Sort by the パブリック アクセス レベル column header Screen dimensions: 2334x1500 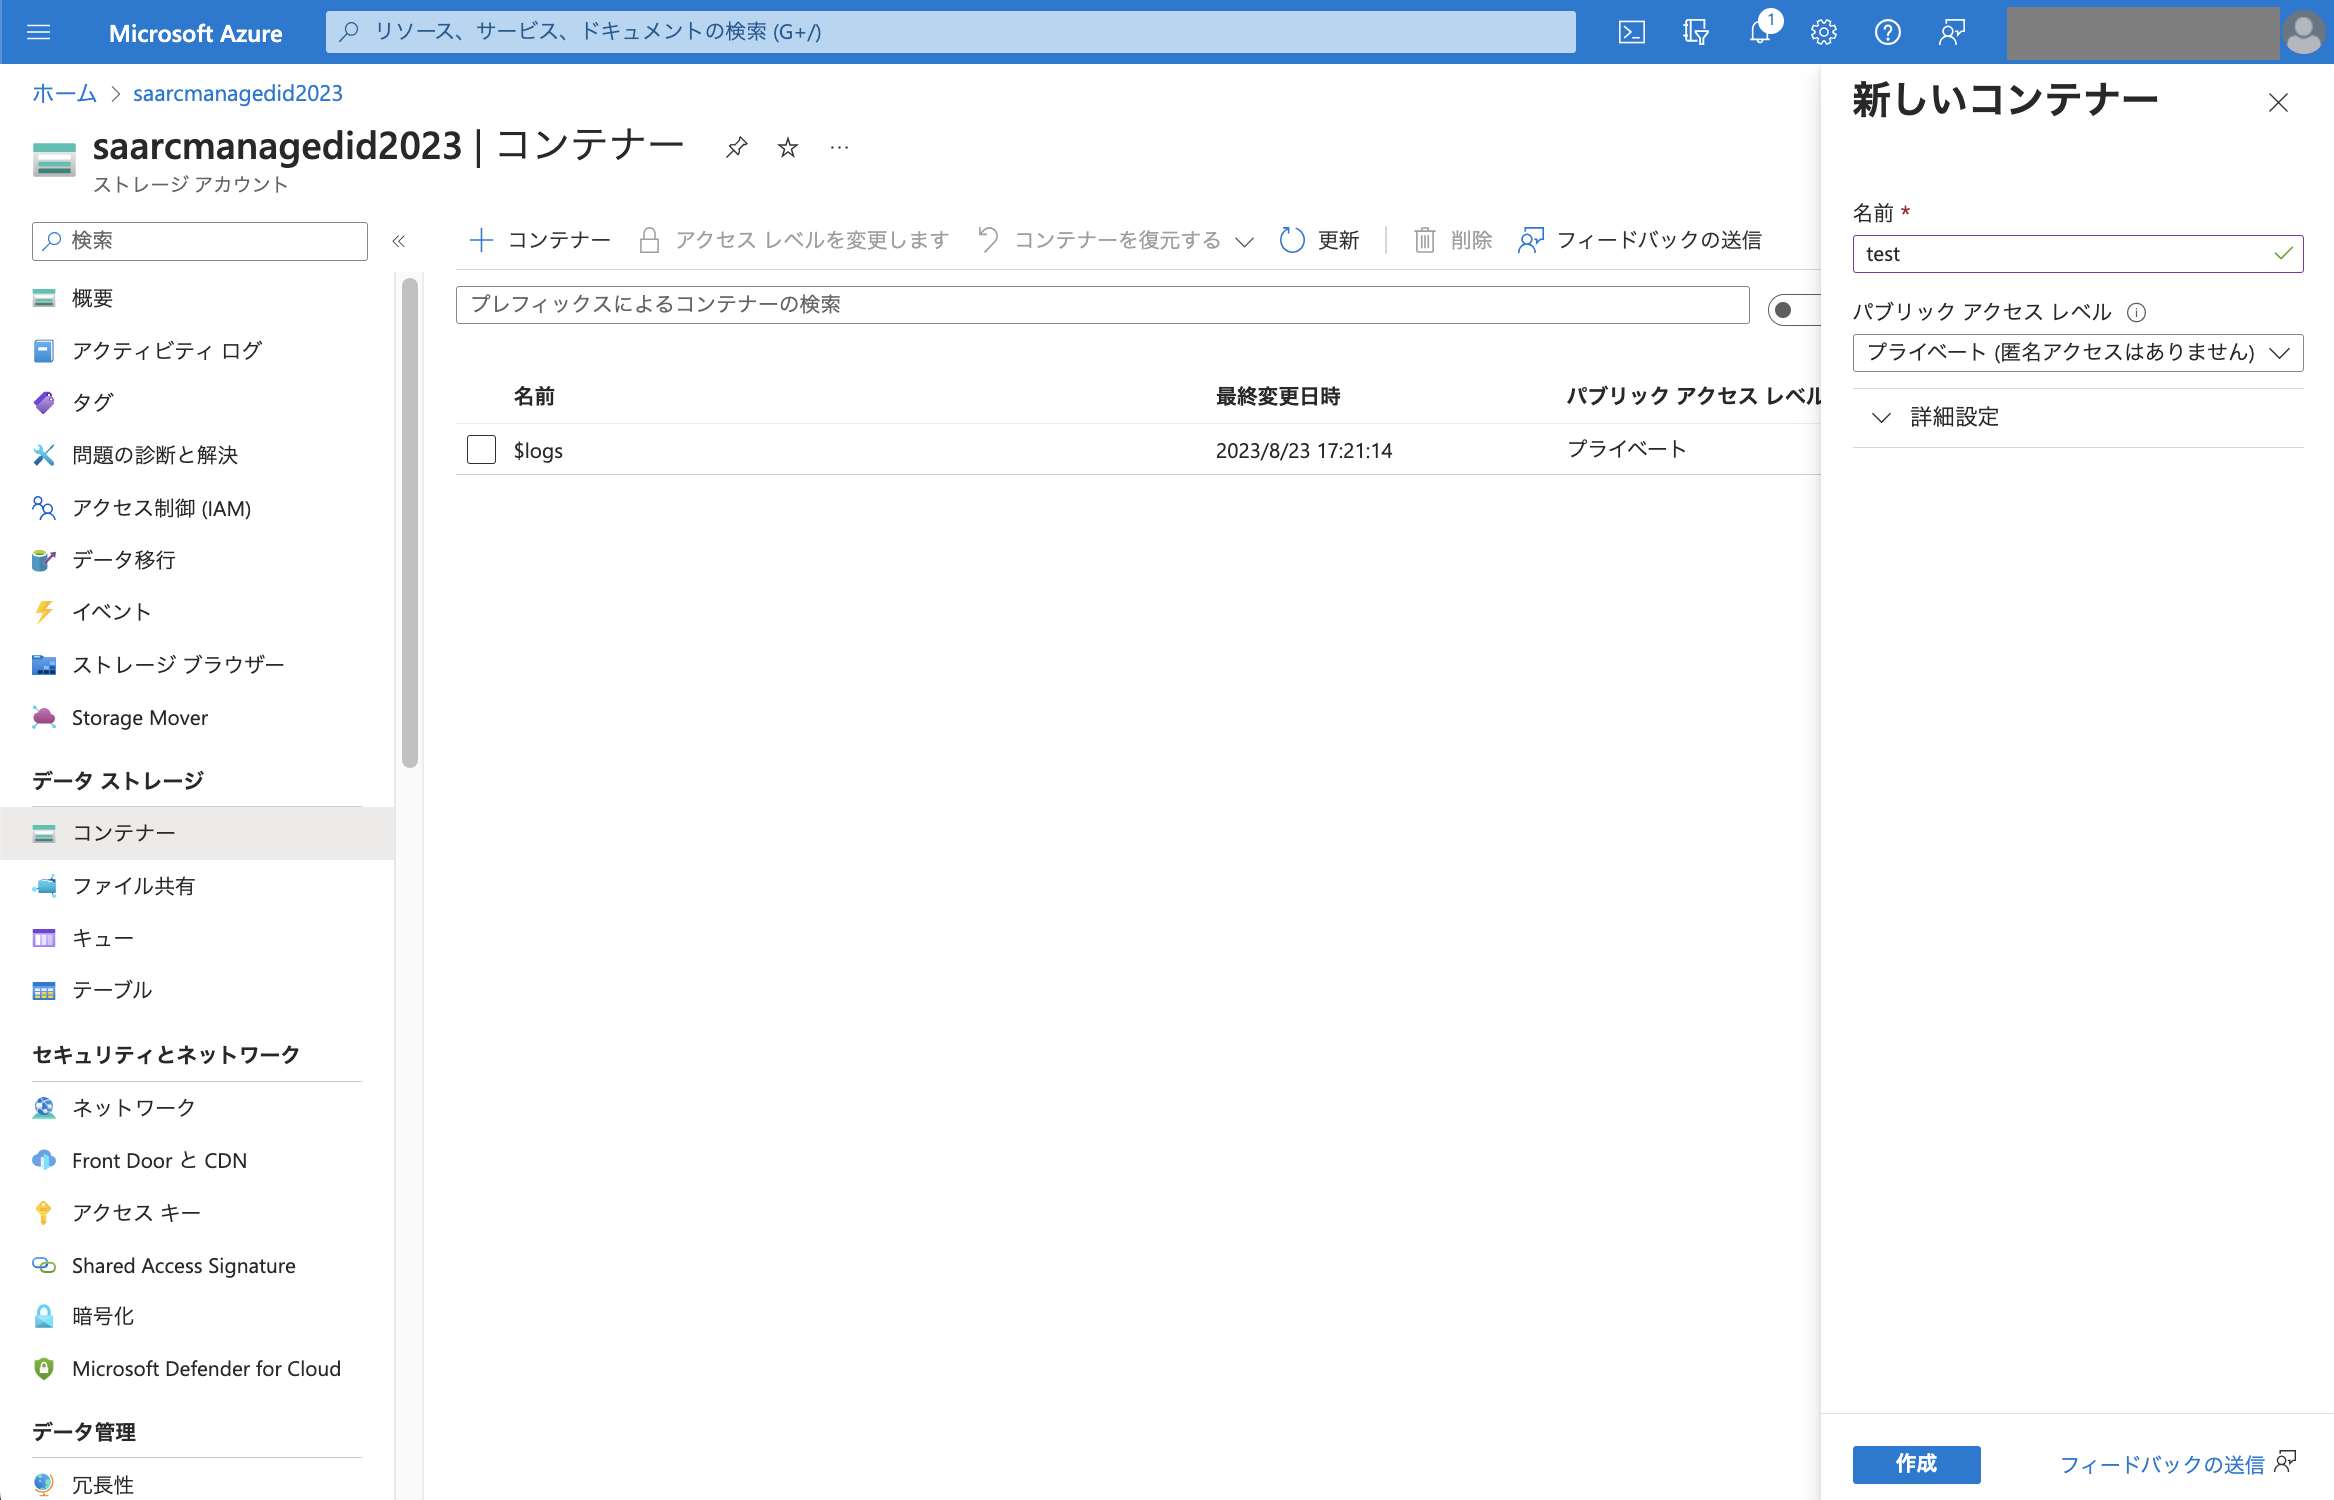click(1694, 396)
